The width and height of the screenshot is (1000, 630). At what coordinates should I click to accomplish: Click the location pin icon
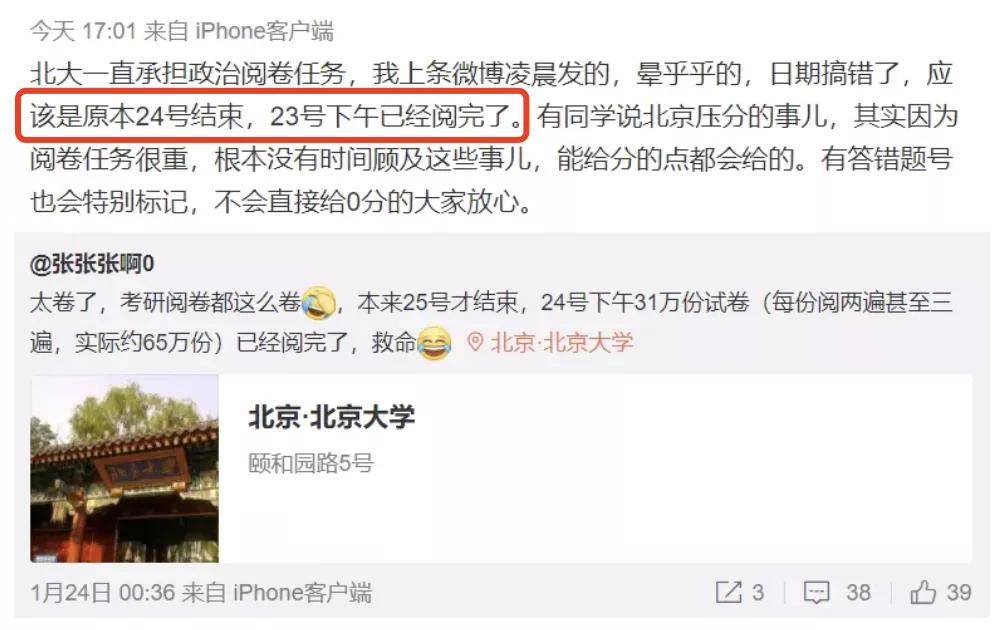pyautogui.click(x=474, y=342)
